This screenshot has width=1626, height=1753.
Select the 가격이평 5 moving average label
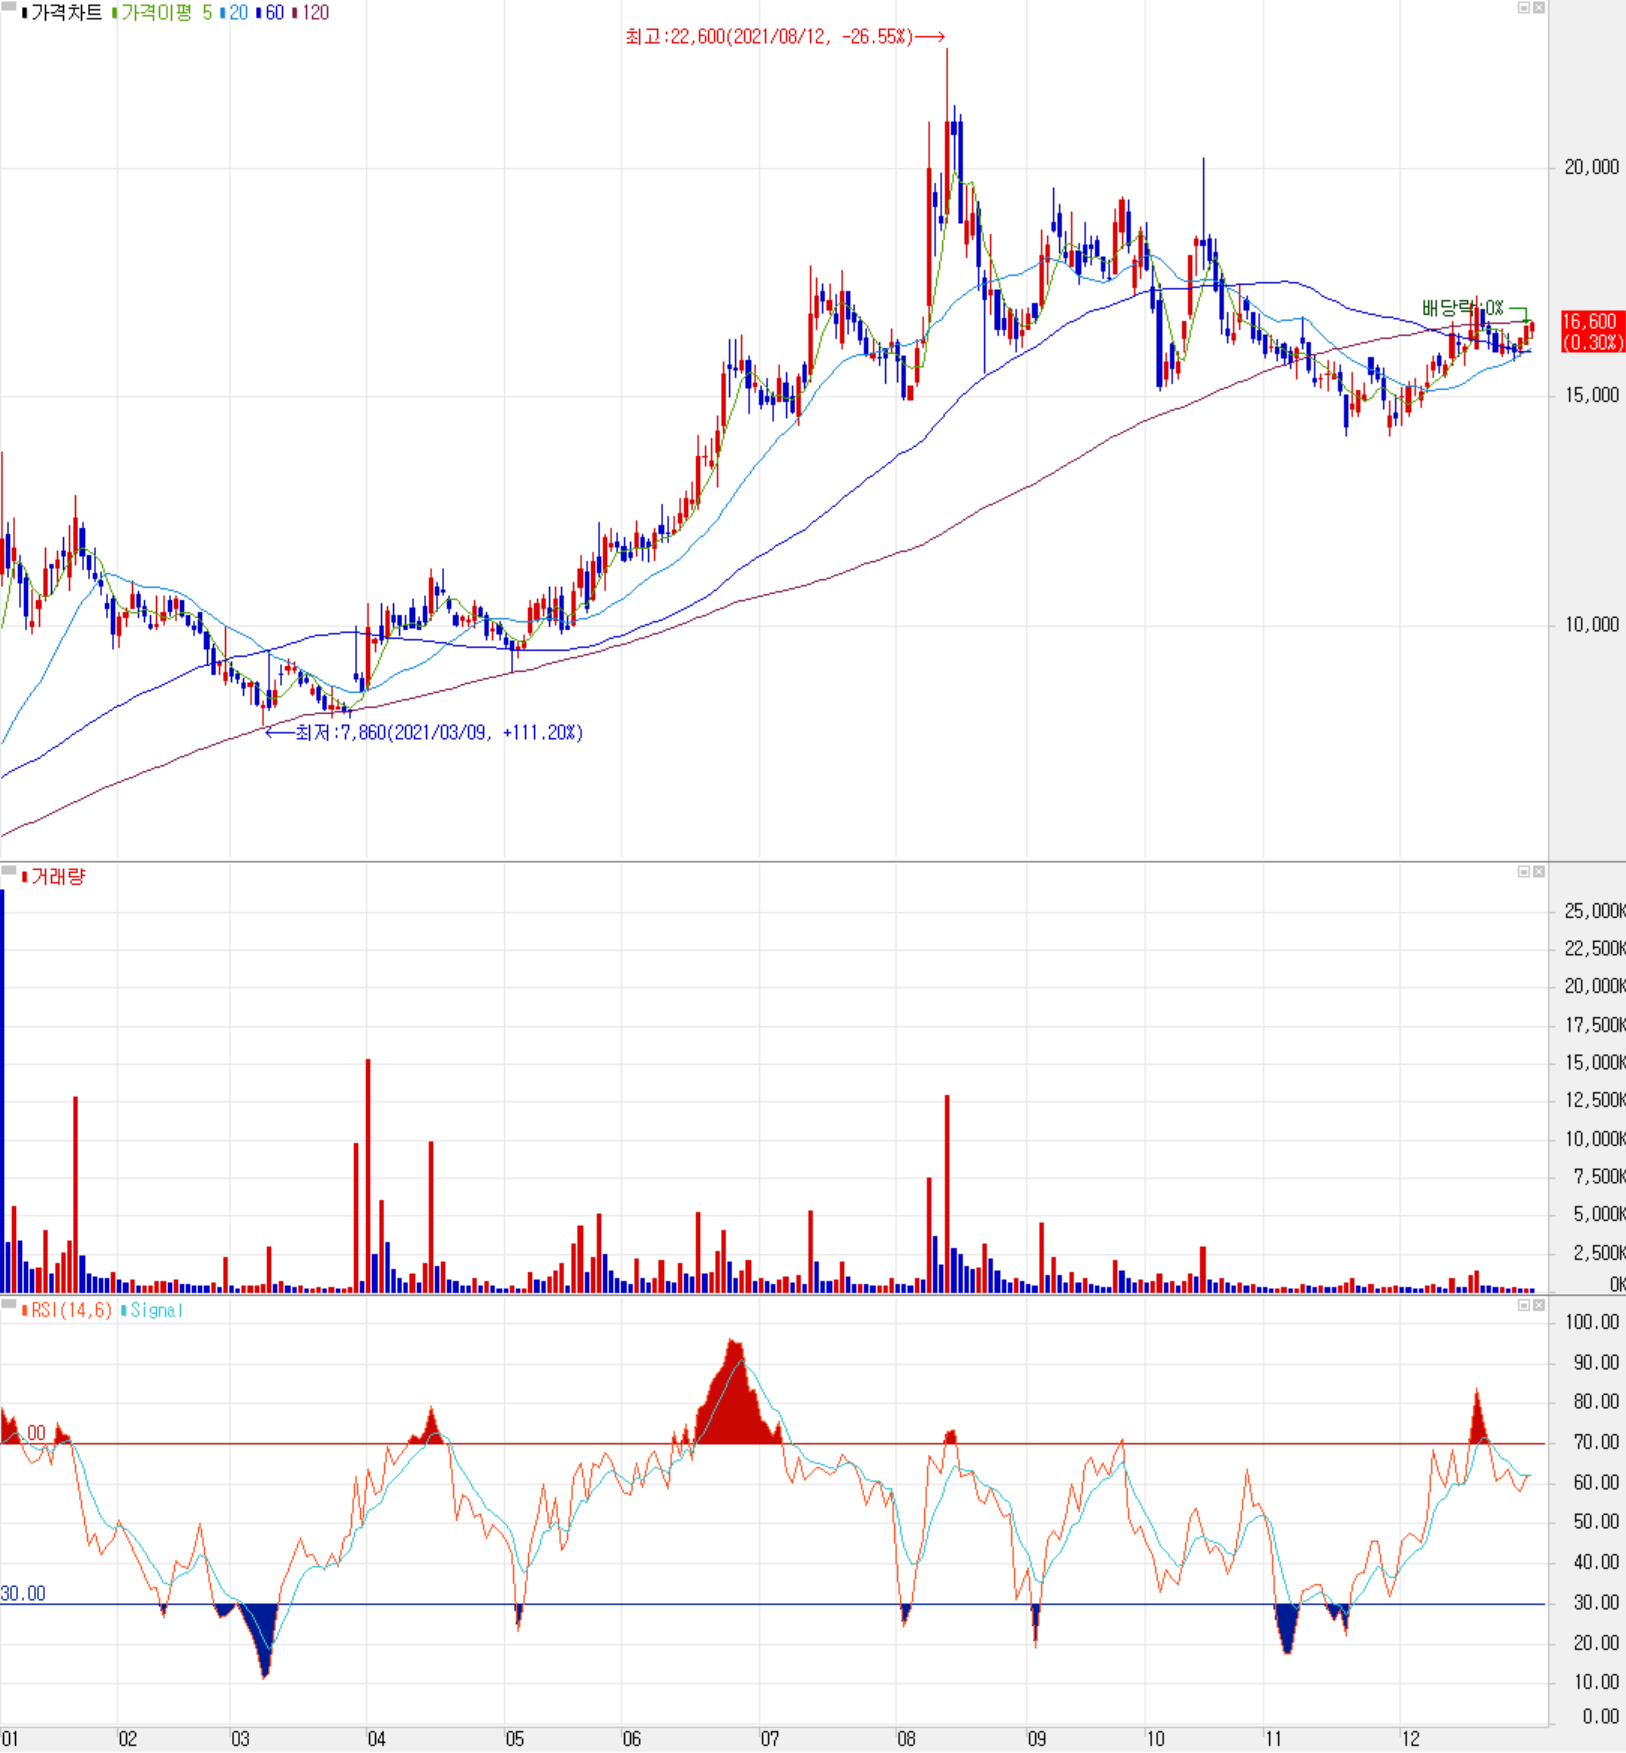[x=166, y=13]
